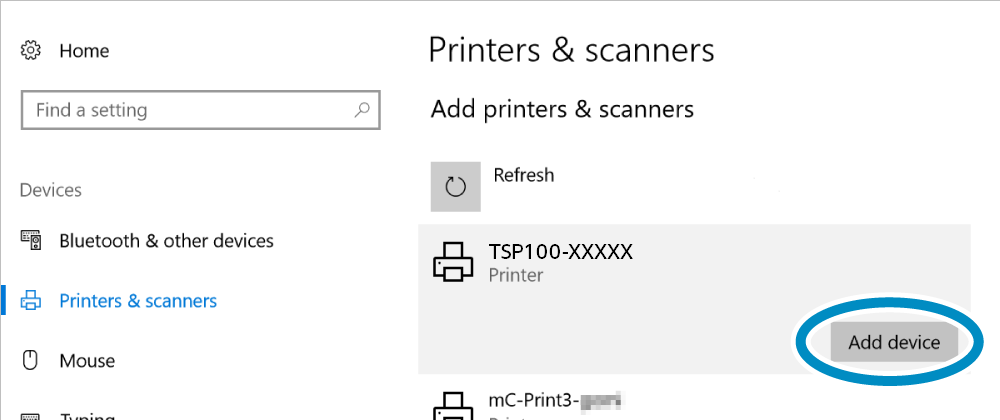Click the Bluetooth & other devices icon
1000x420 pixels.
(x=31, y=240)
